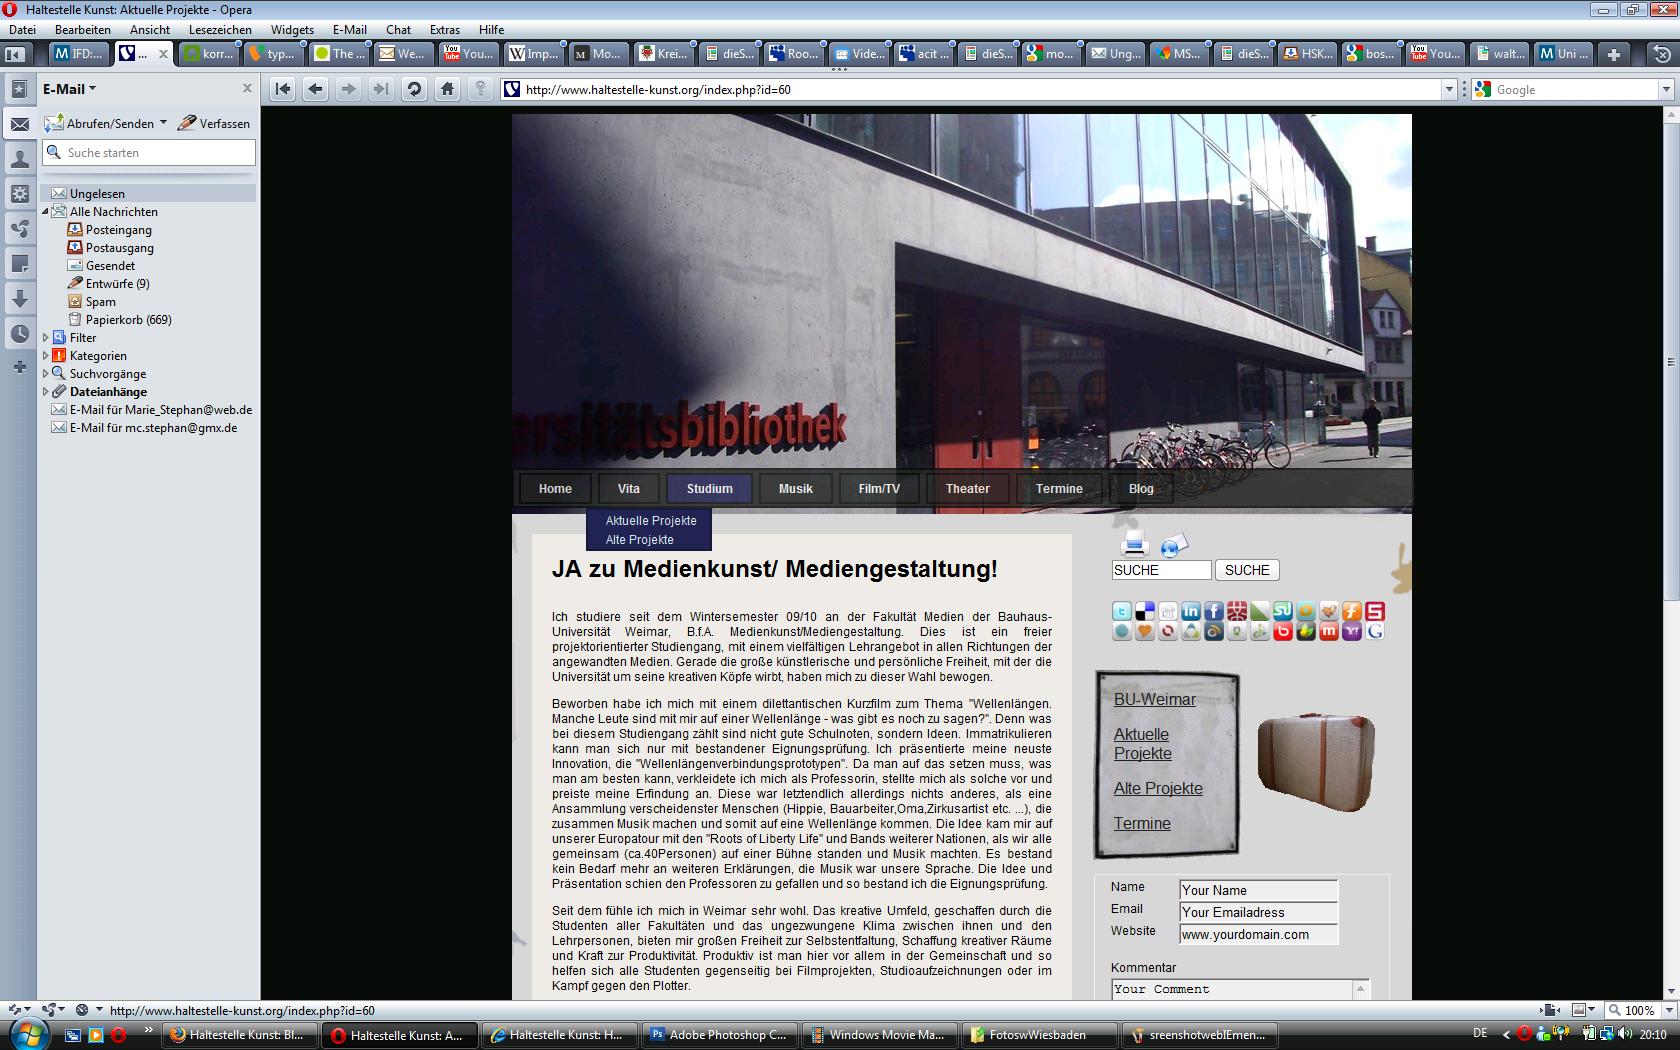This screenshot has width=1680, height=1050.
Task: Open the Contacts panel in Opera sidebar
Action: (x=19, y=159)
